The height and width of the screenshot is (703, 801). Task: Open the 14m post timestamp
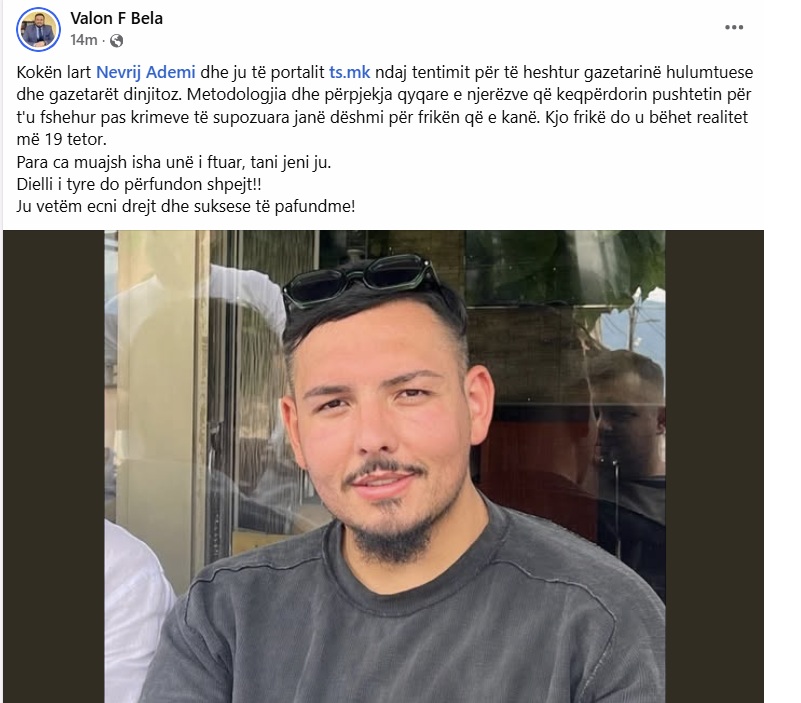83,40
